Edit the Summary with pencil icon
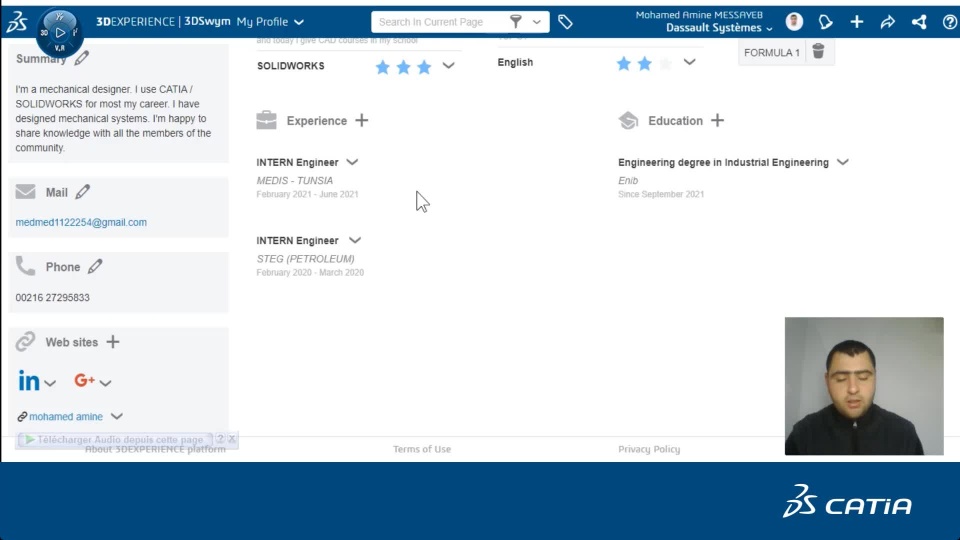 coord(81,58)
